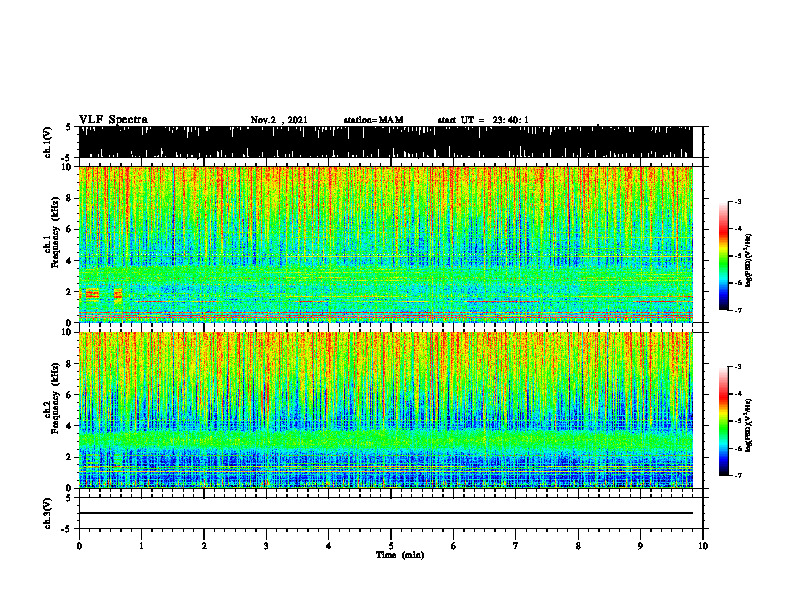Click the time axis tick label '6'
This screenshot has width=792, height=612.
point(454,546)
